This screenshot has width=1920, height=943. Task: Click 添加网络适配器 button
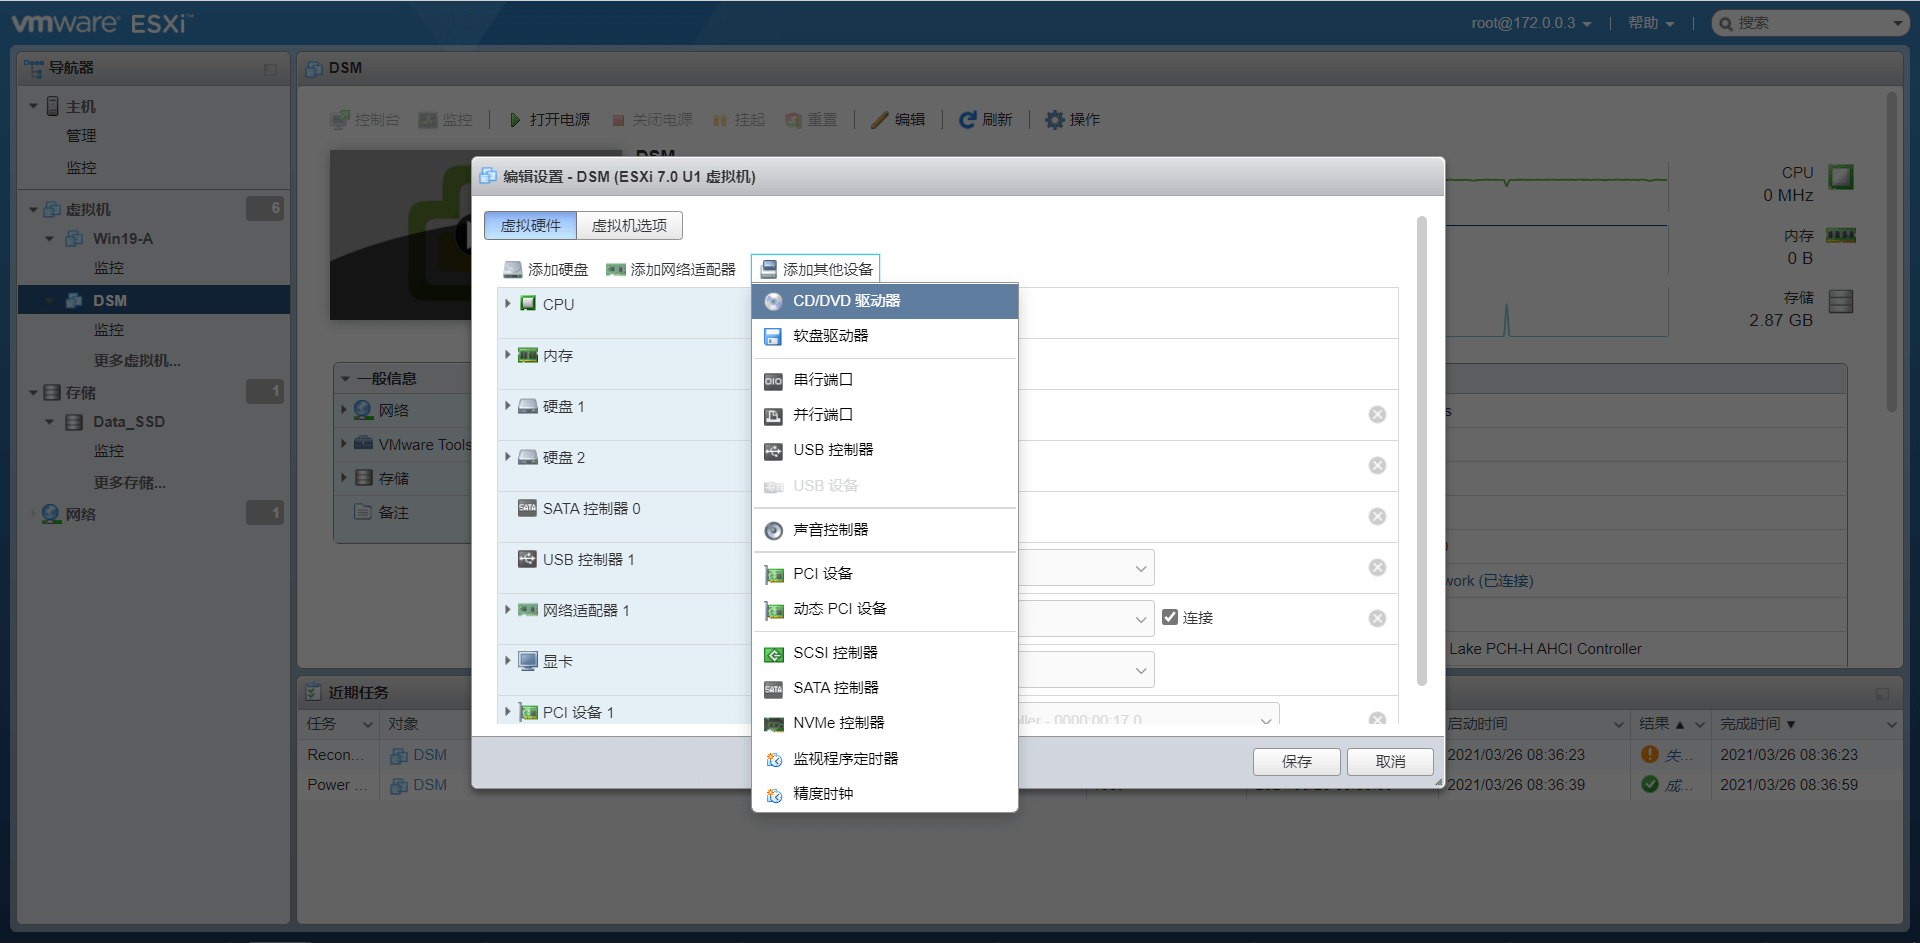point(671,270)
